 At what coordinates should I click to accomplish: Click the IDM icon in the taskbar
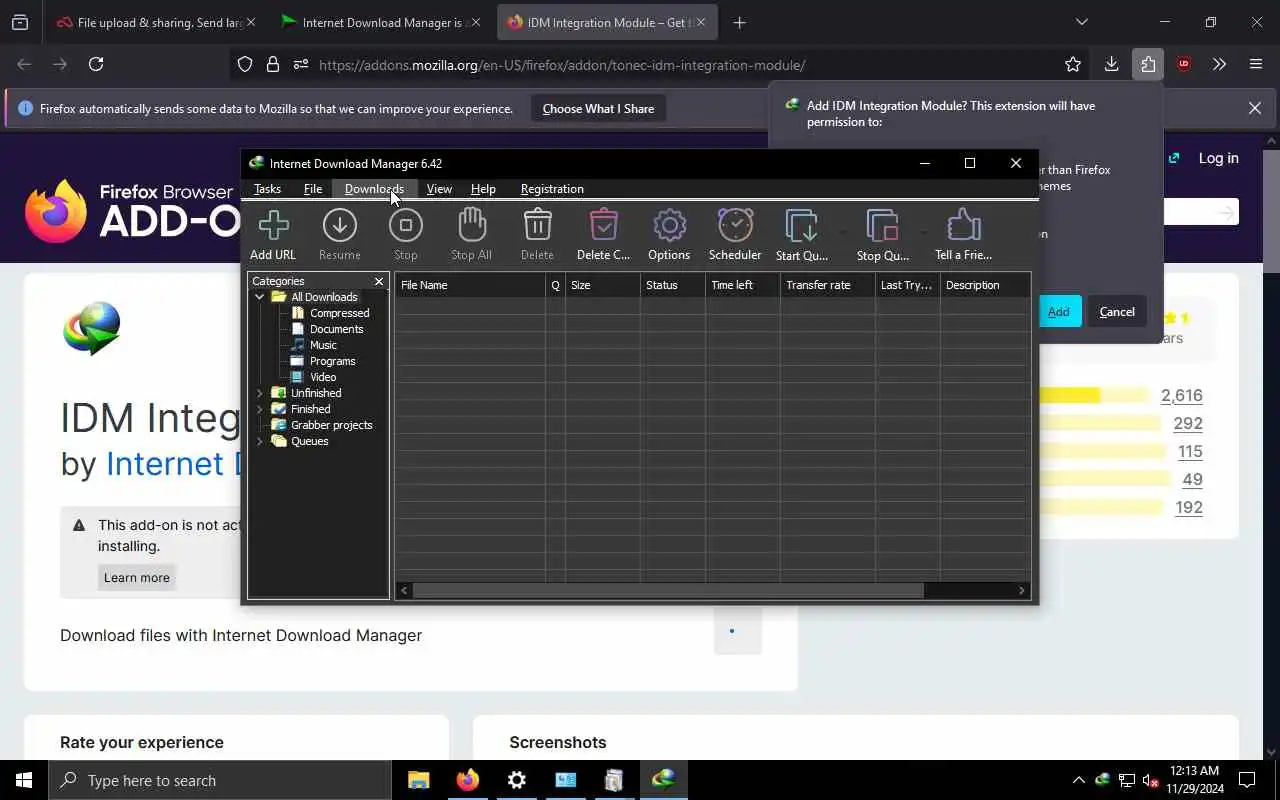[x=663, y=780]
